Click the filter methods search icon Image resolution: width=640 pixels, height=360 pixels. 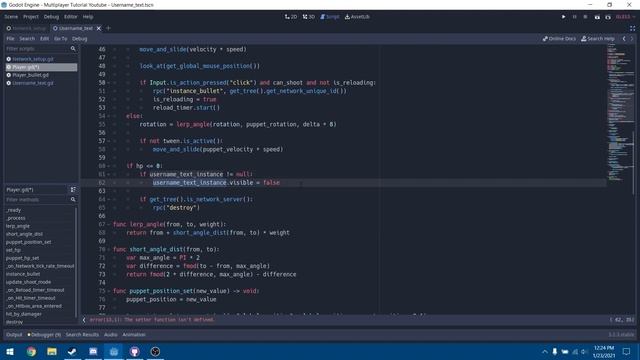coord(73,200)
